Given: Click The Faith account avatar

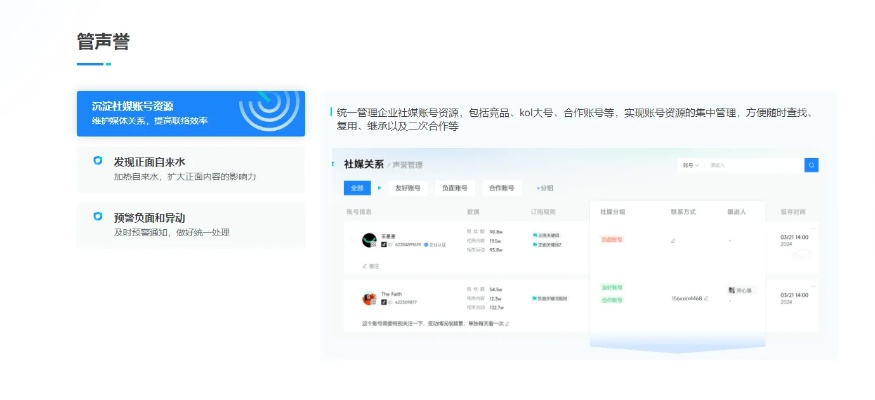Looking at the screenshot, I should click(369, 298).
